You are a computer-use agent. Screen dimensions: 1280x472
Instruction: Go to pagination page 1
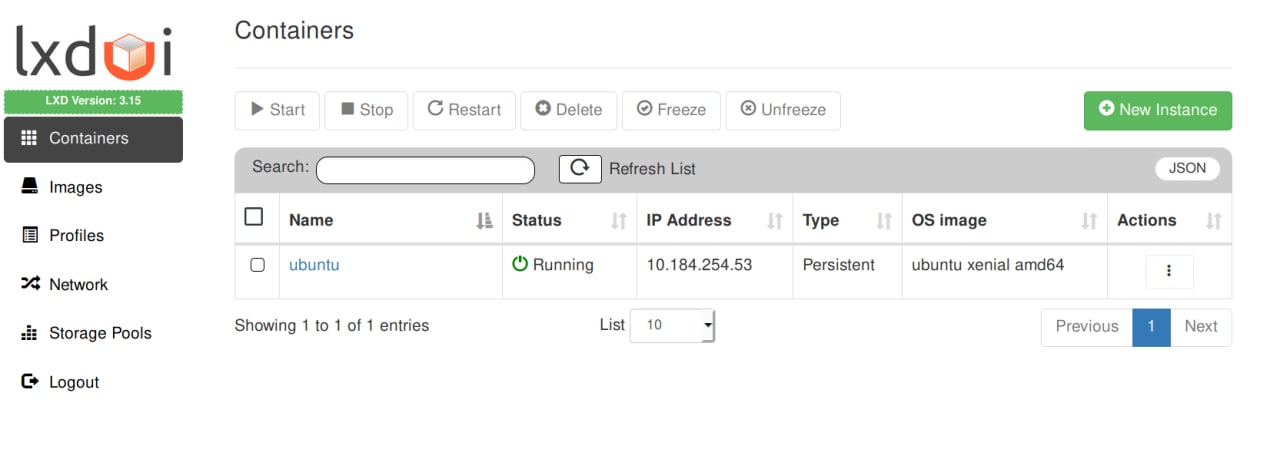tap(1151, 327)
